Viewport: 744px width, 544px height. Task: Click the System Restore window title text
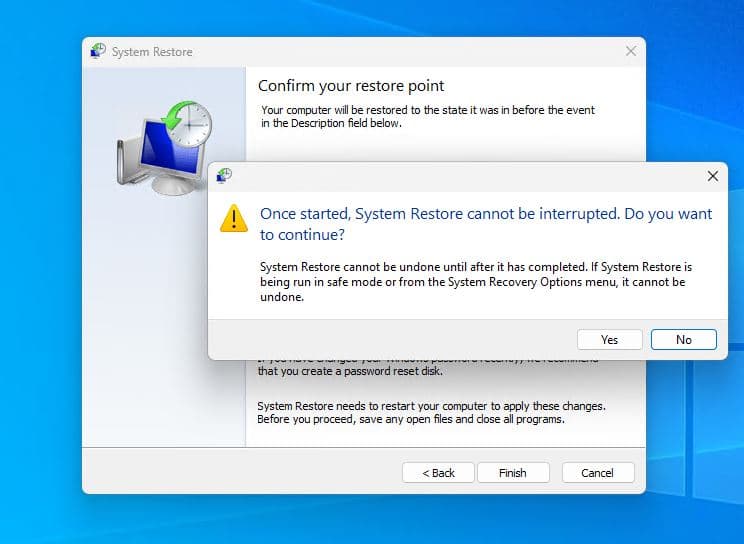click(152, 52)
